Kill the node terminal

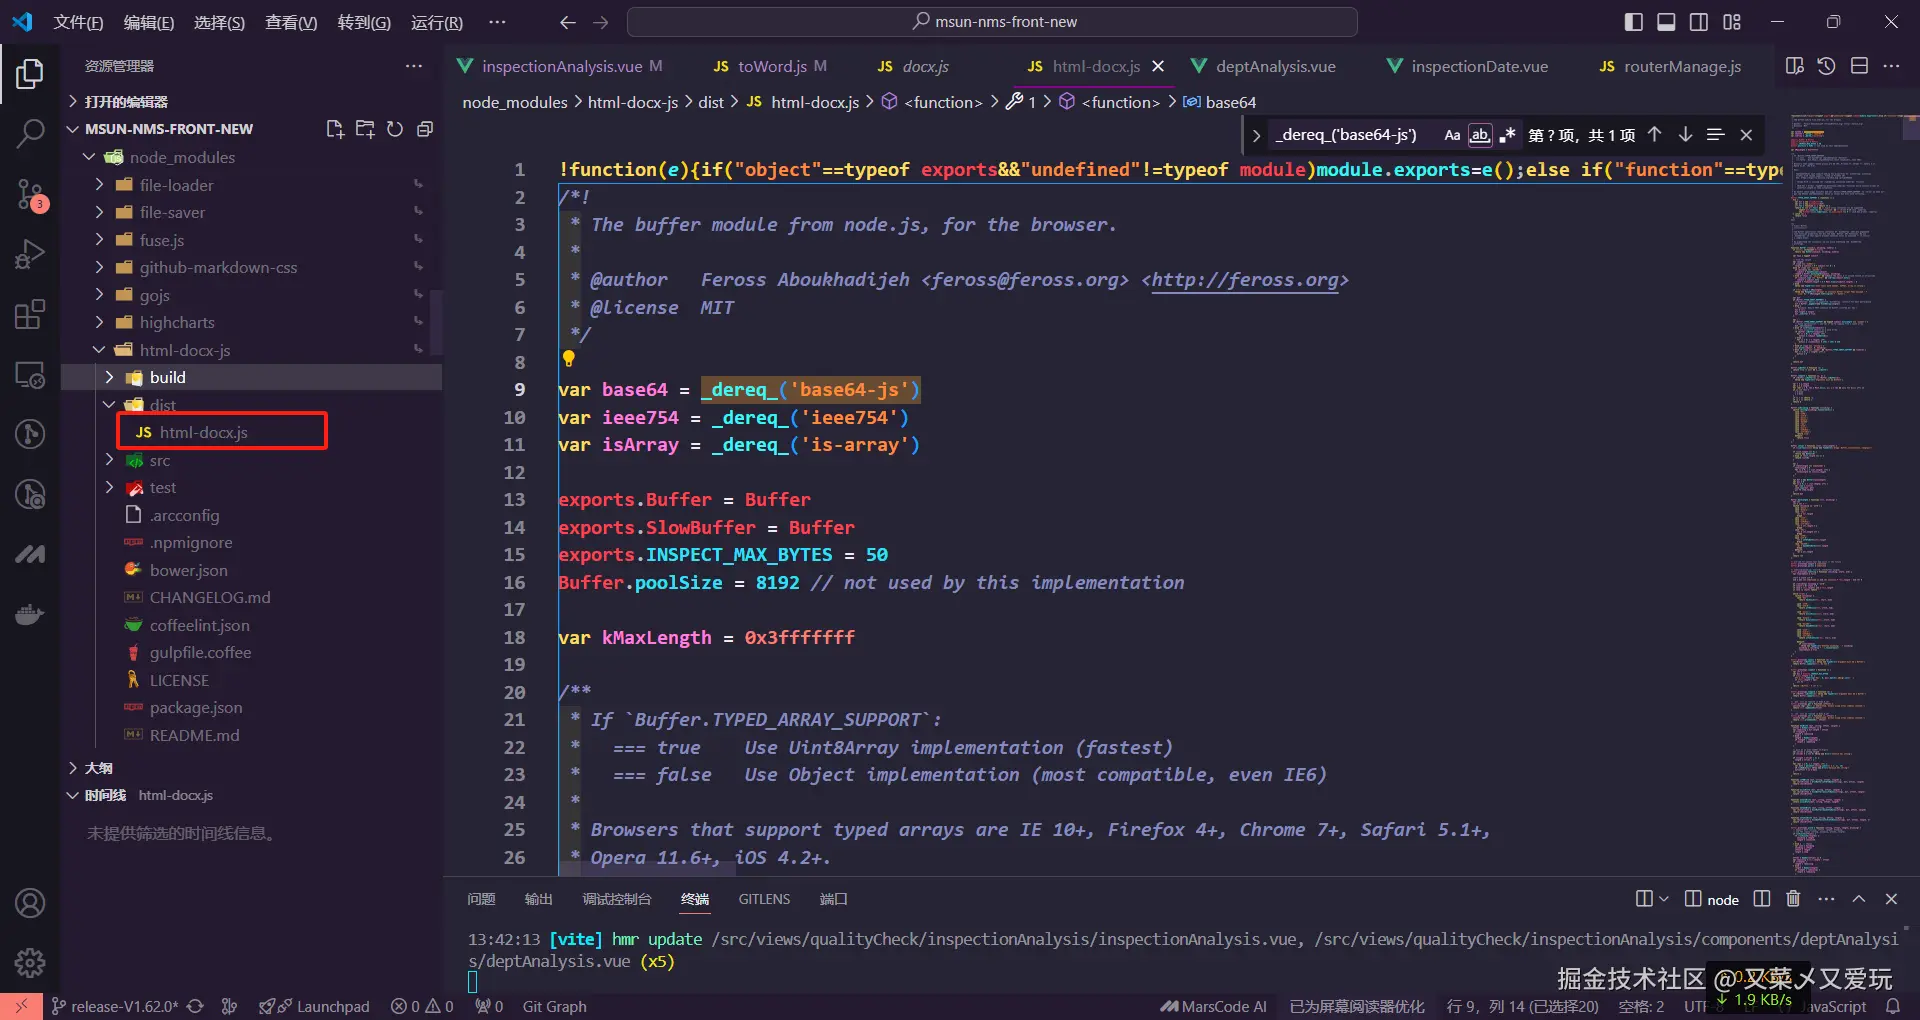coord(1793,899)
